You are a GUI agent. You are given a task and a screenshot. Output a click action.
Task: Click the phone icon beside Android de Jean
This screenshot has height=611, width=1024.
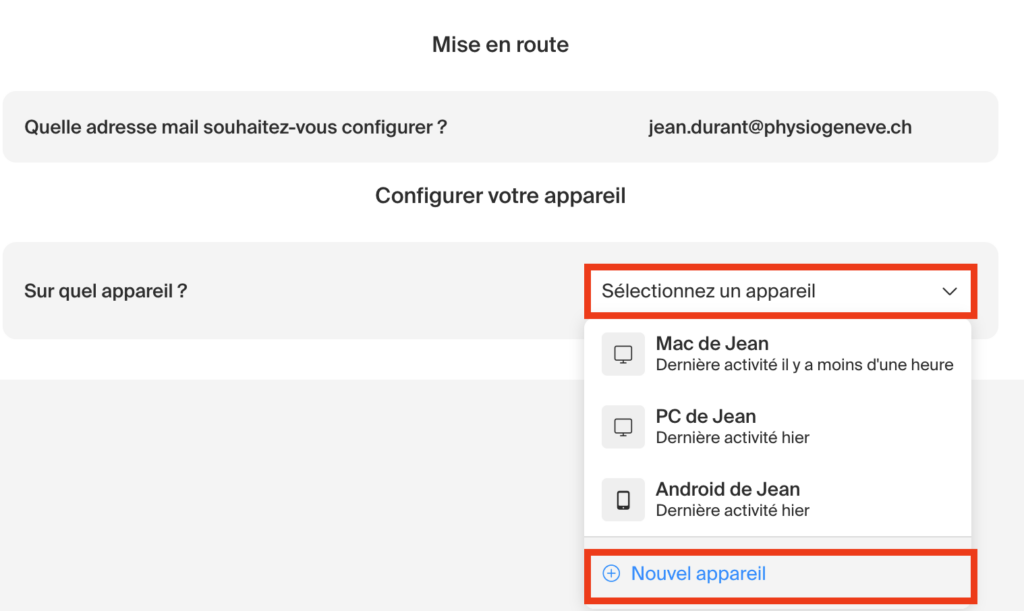point(623,500)
